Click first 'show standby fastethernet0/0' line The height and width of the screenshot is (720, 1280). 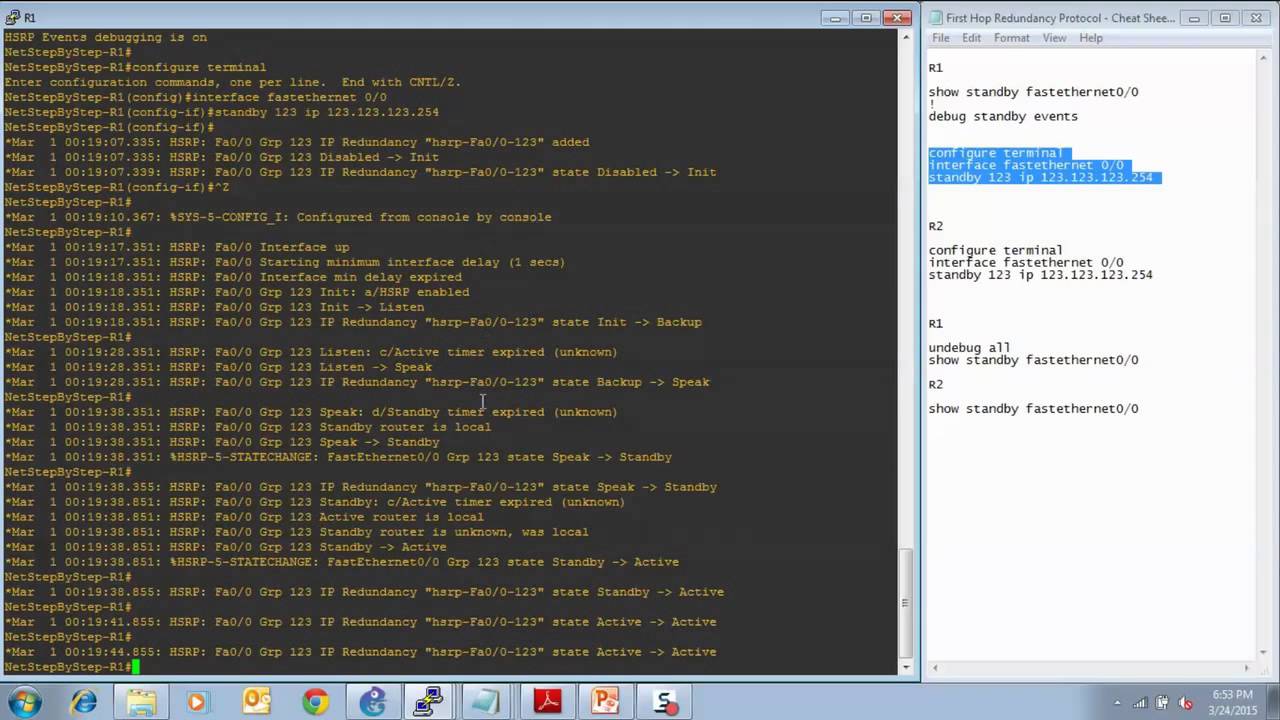pyautogui.click(x=1033, y=92)
